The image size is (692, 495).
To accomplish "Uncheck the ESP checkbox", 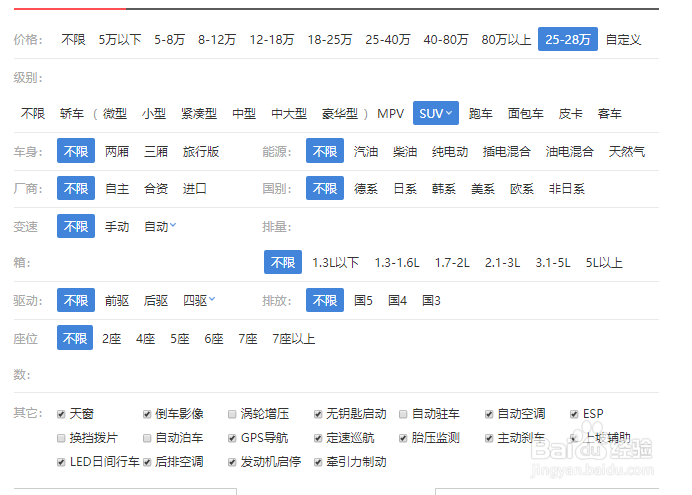I will coord(574,414).
